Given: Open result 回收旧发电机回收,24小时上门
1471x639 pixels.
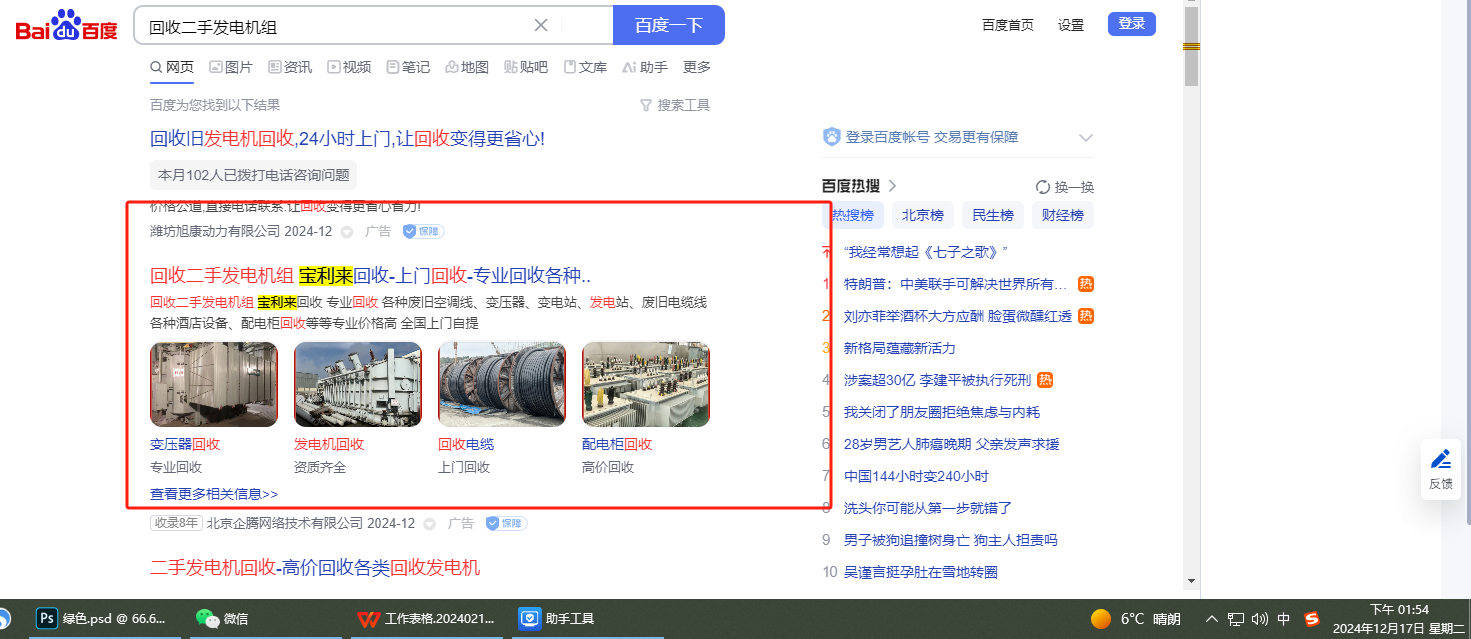Looking at the screenshot, I should pyautogui.click(x=347, y=139).
